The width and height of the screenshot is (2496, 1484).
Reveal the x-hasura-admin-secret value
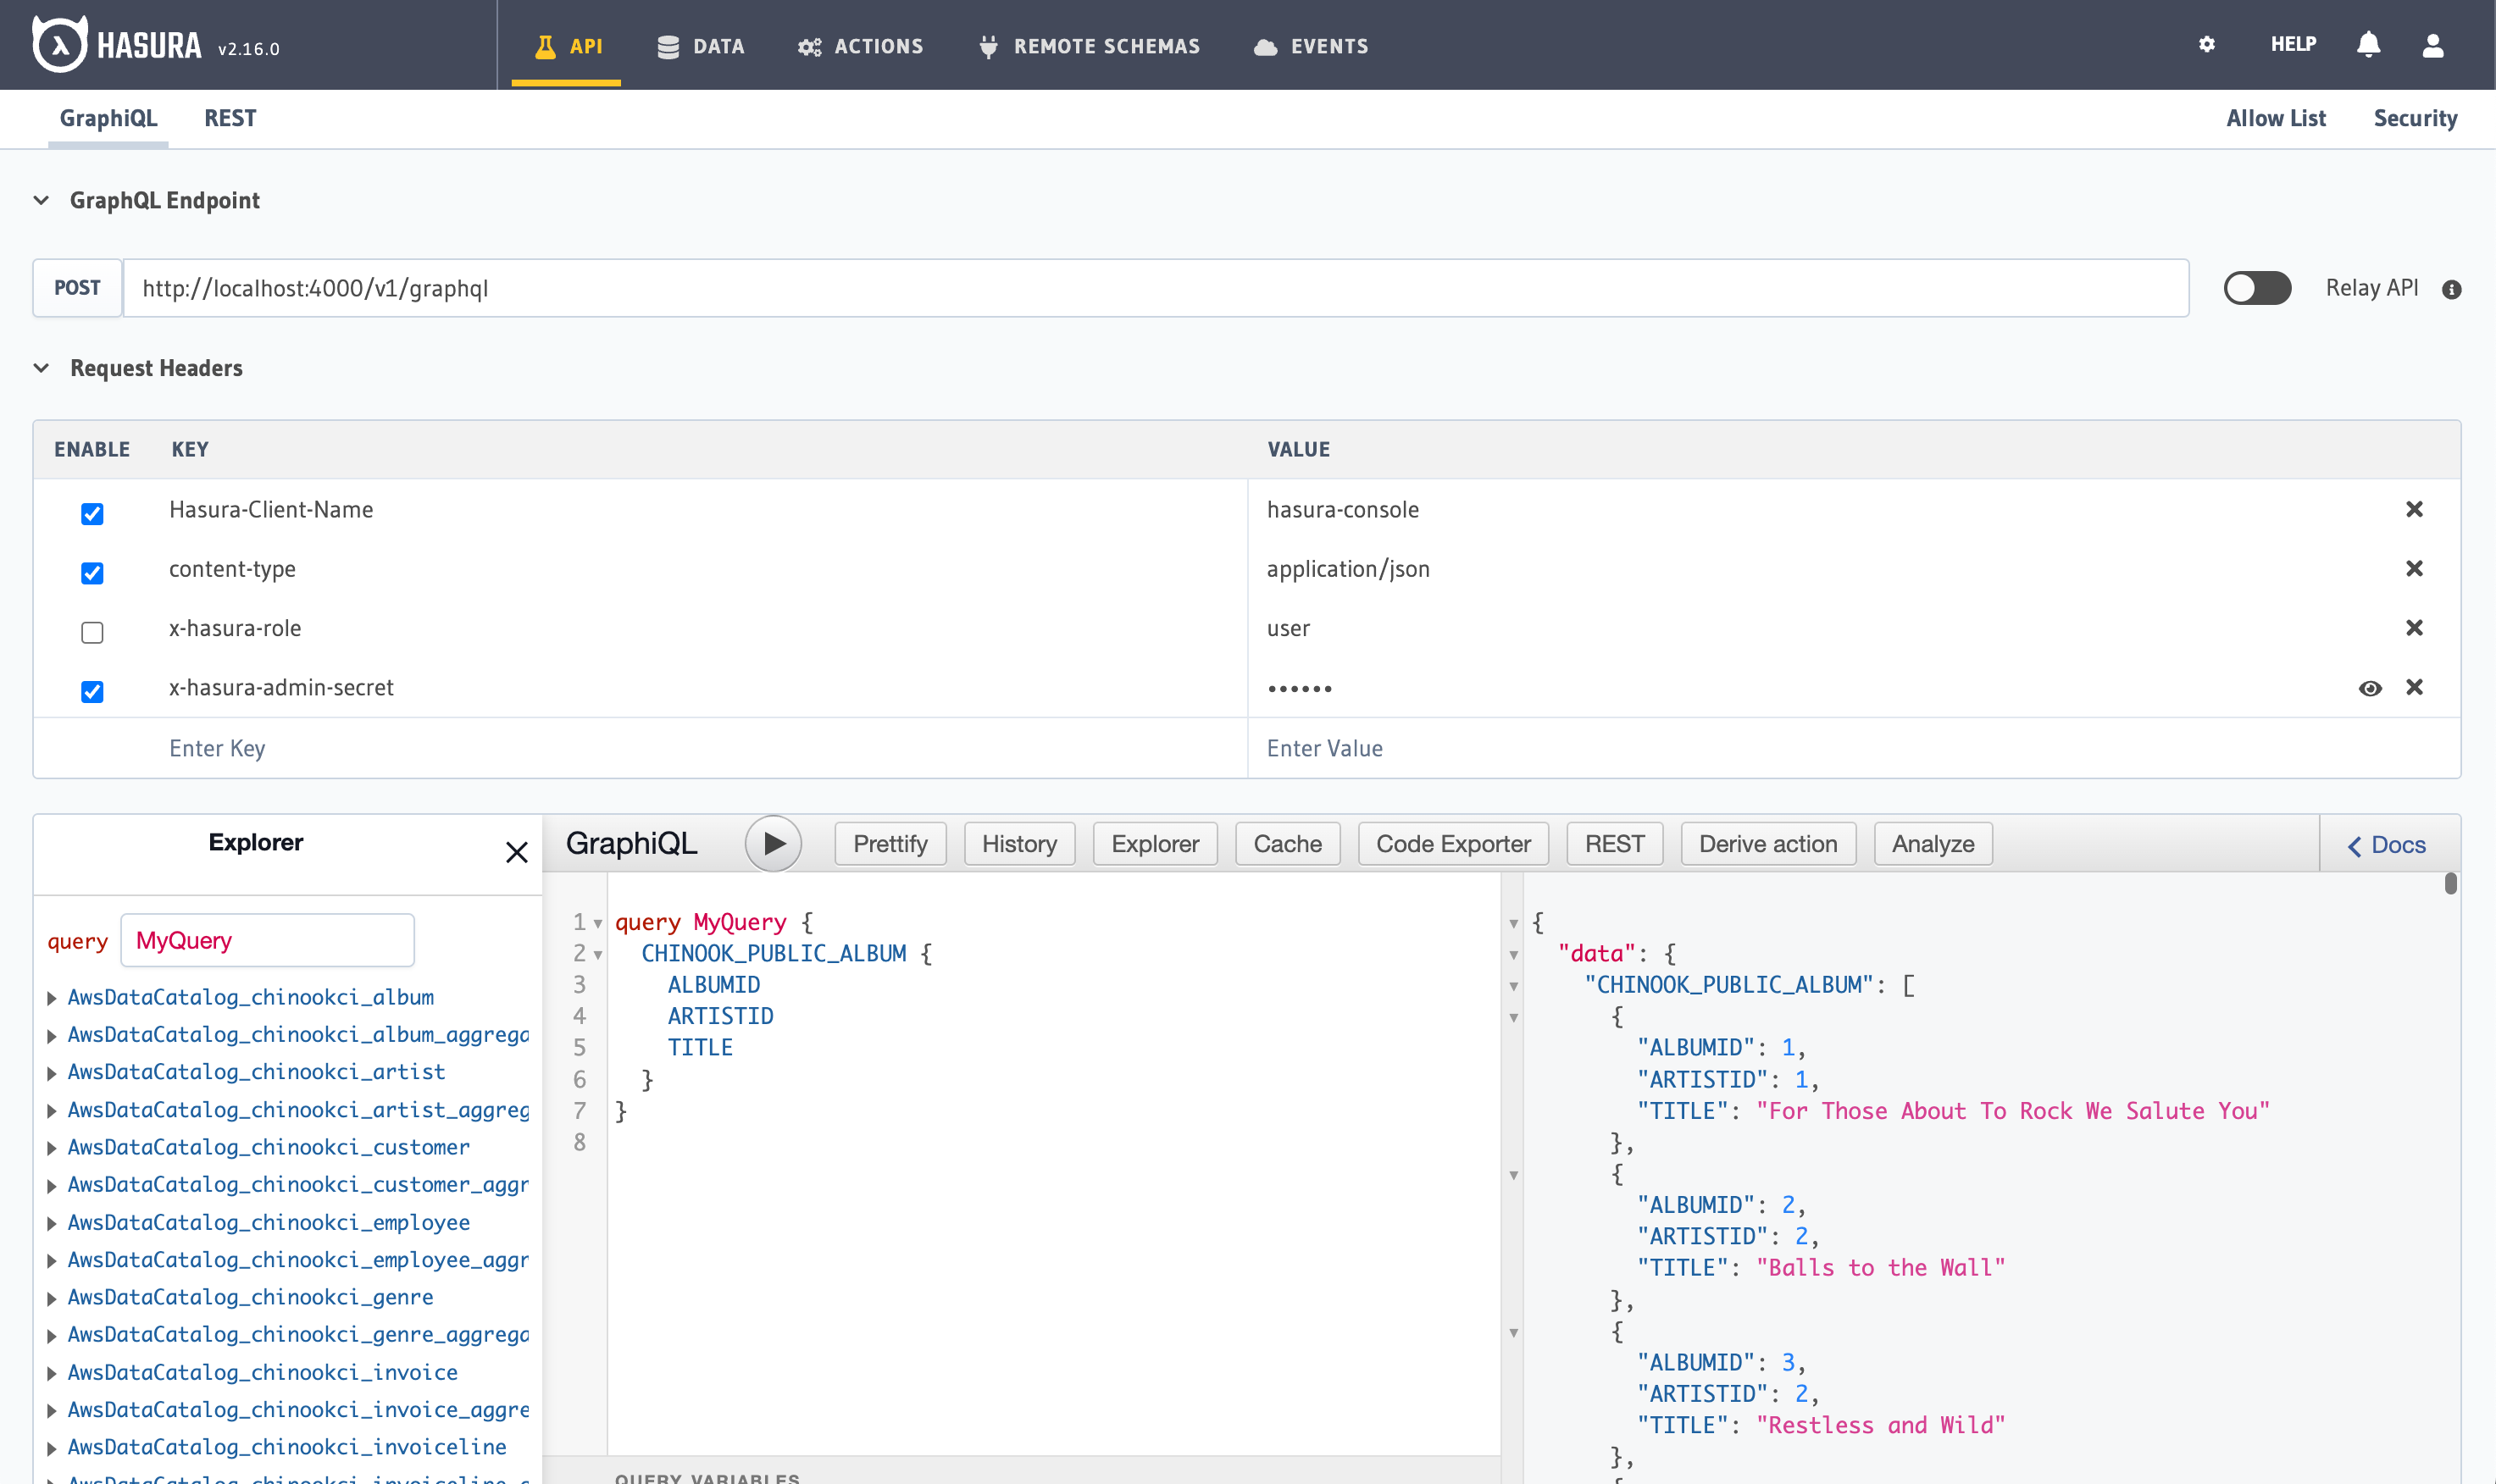click(x=2371, y=688)
